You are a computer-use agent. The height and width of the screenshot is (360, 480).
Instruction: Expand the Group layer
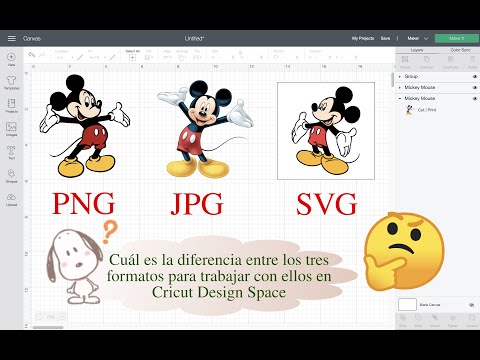point(400,77)
